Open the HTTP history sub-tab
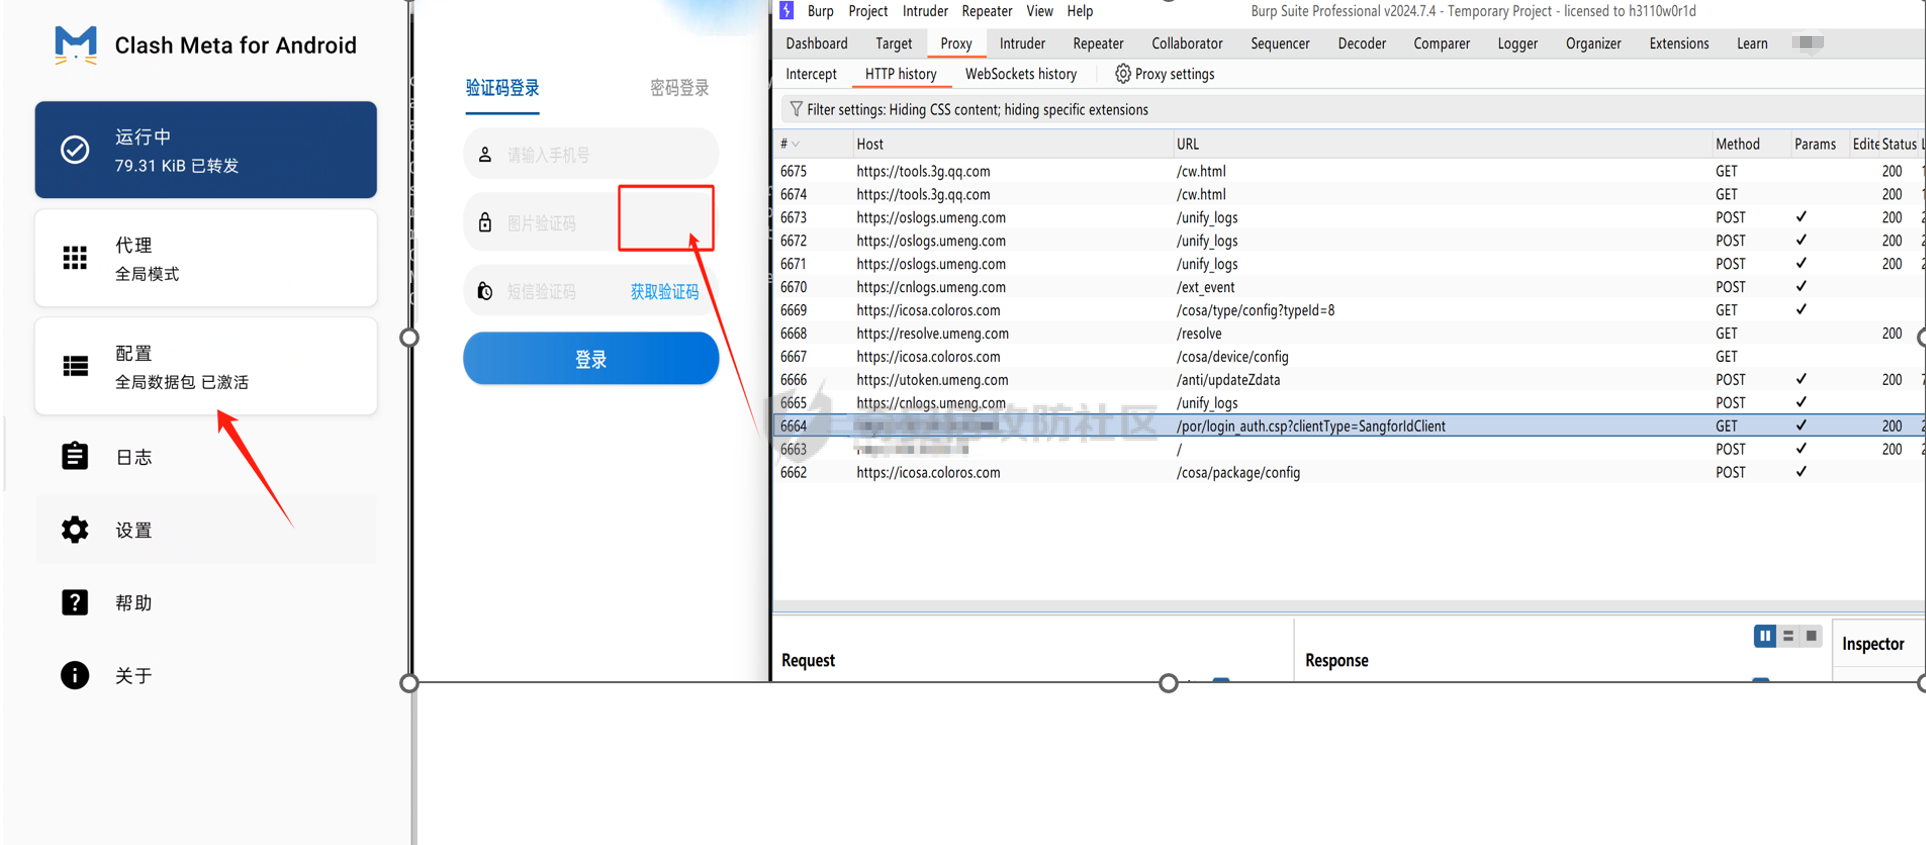This screenshot has height=845, width=1926. 901,74
